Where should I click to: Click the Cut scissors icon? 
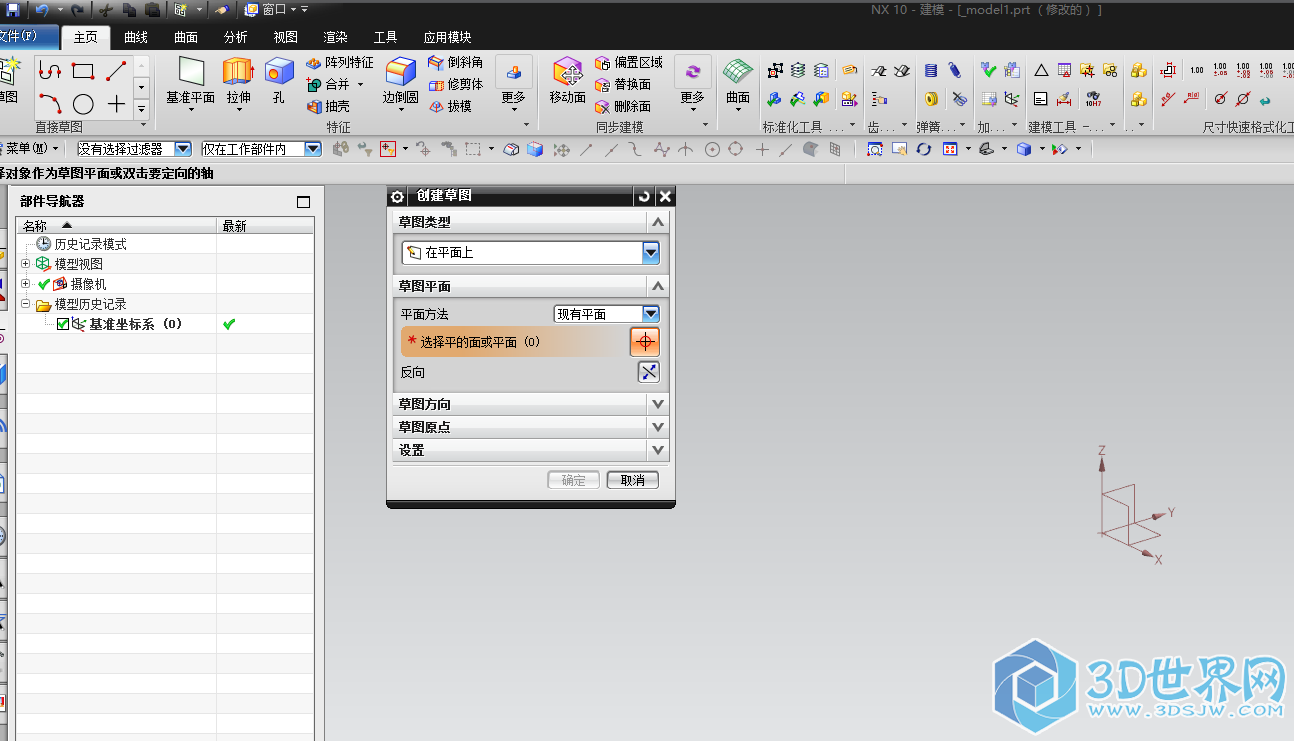click(x=106, y=9)
